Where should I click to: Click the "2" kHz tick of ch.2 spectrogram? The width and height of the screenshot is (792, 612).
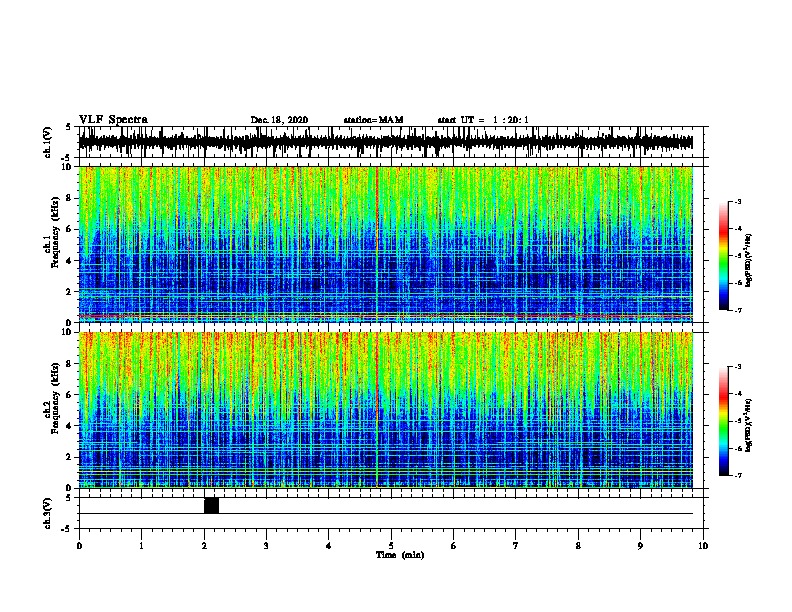70,457
